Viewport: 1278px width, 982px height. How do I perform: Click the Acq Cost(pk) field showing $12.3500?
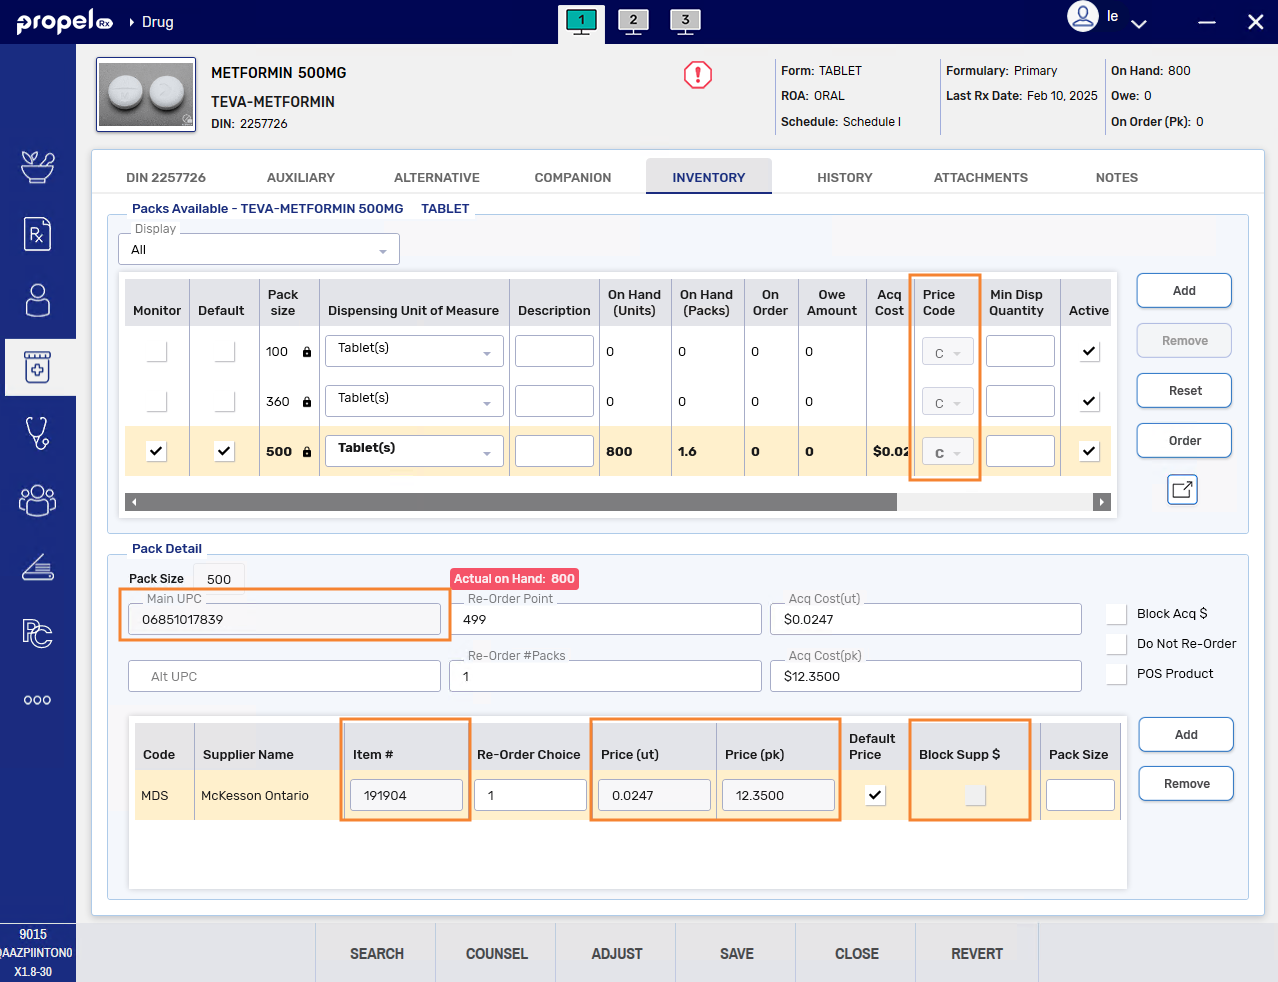click(926, 676)
